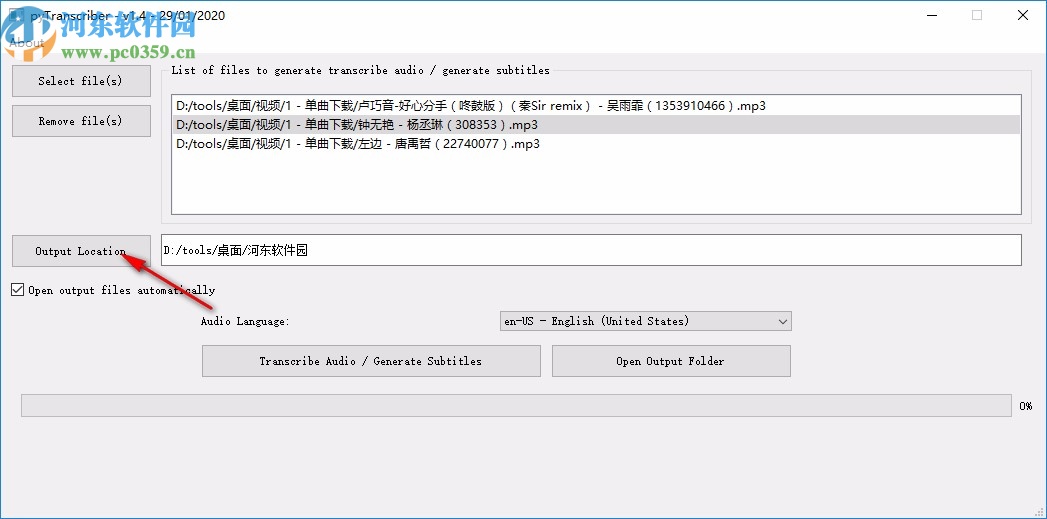Maximize the pyTranscriber window
The image size is (1047, 519).
(977, 15)
